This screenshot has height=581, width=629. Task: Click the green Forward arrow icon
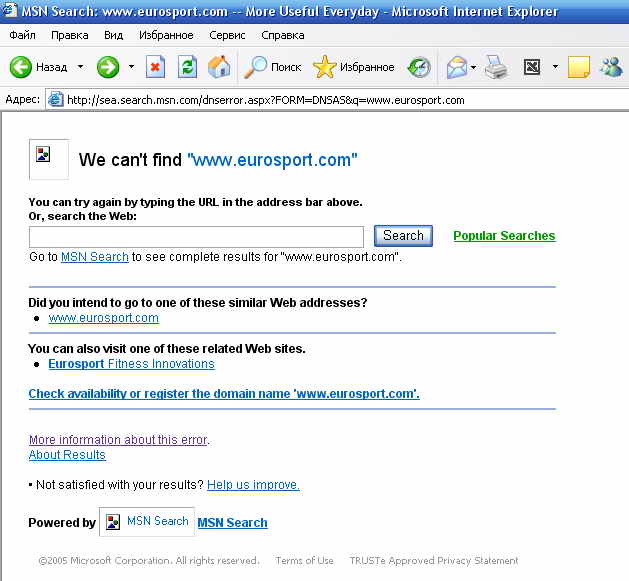(108, 67)
